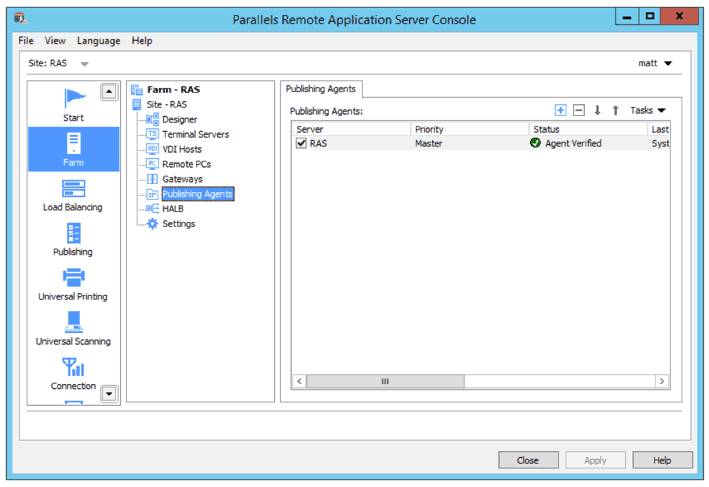Select Settings in the tree
Screen dimensions: 709x487
[179, 224]
